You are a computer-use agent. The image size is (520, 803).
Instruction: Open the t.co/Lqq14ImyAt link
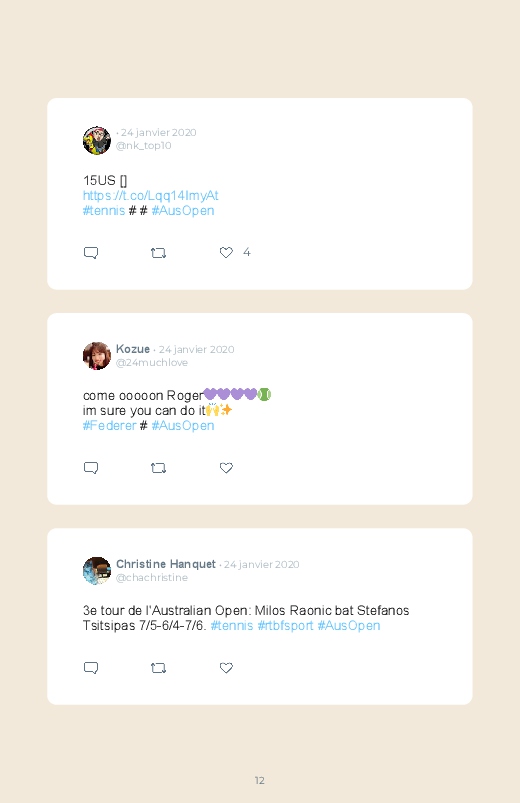[x=151, y=196]
